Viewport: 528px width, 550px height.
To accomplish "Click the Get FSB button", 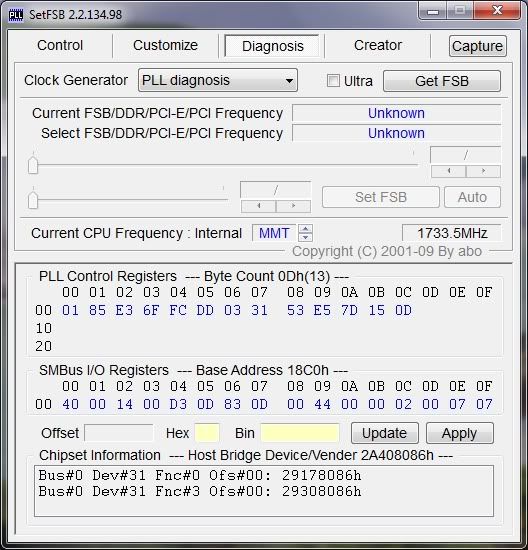I will coord(442,81).
